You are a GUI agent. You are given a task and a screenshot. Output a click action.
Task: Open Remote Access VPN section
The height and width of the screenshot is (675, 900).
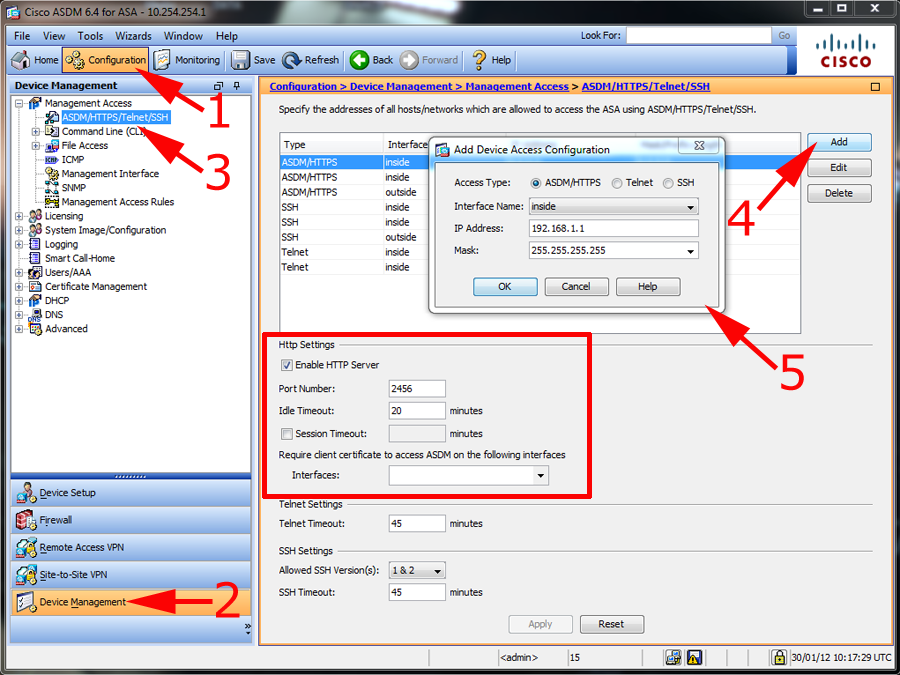tap(131, 547)
